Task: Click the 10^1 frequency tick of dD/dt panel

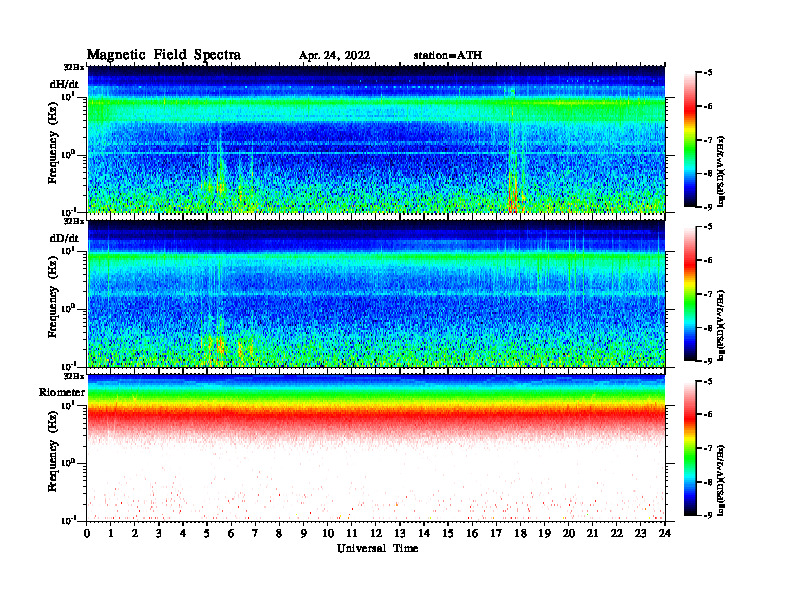Action: pyautogui.click(x=68, y=250)
